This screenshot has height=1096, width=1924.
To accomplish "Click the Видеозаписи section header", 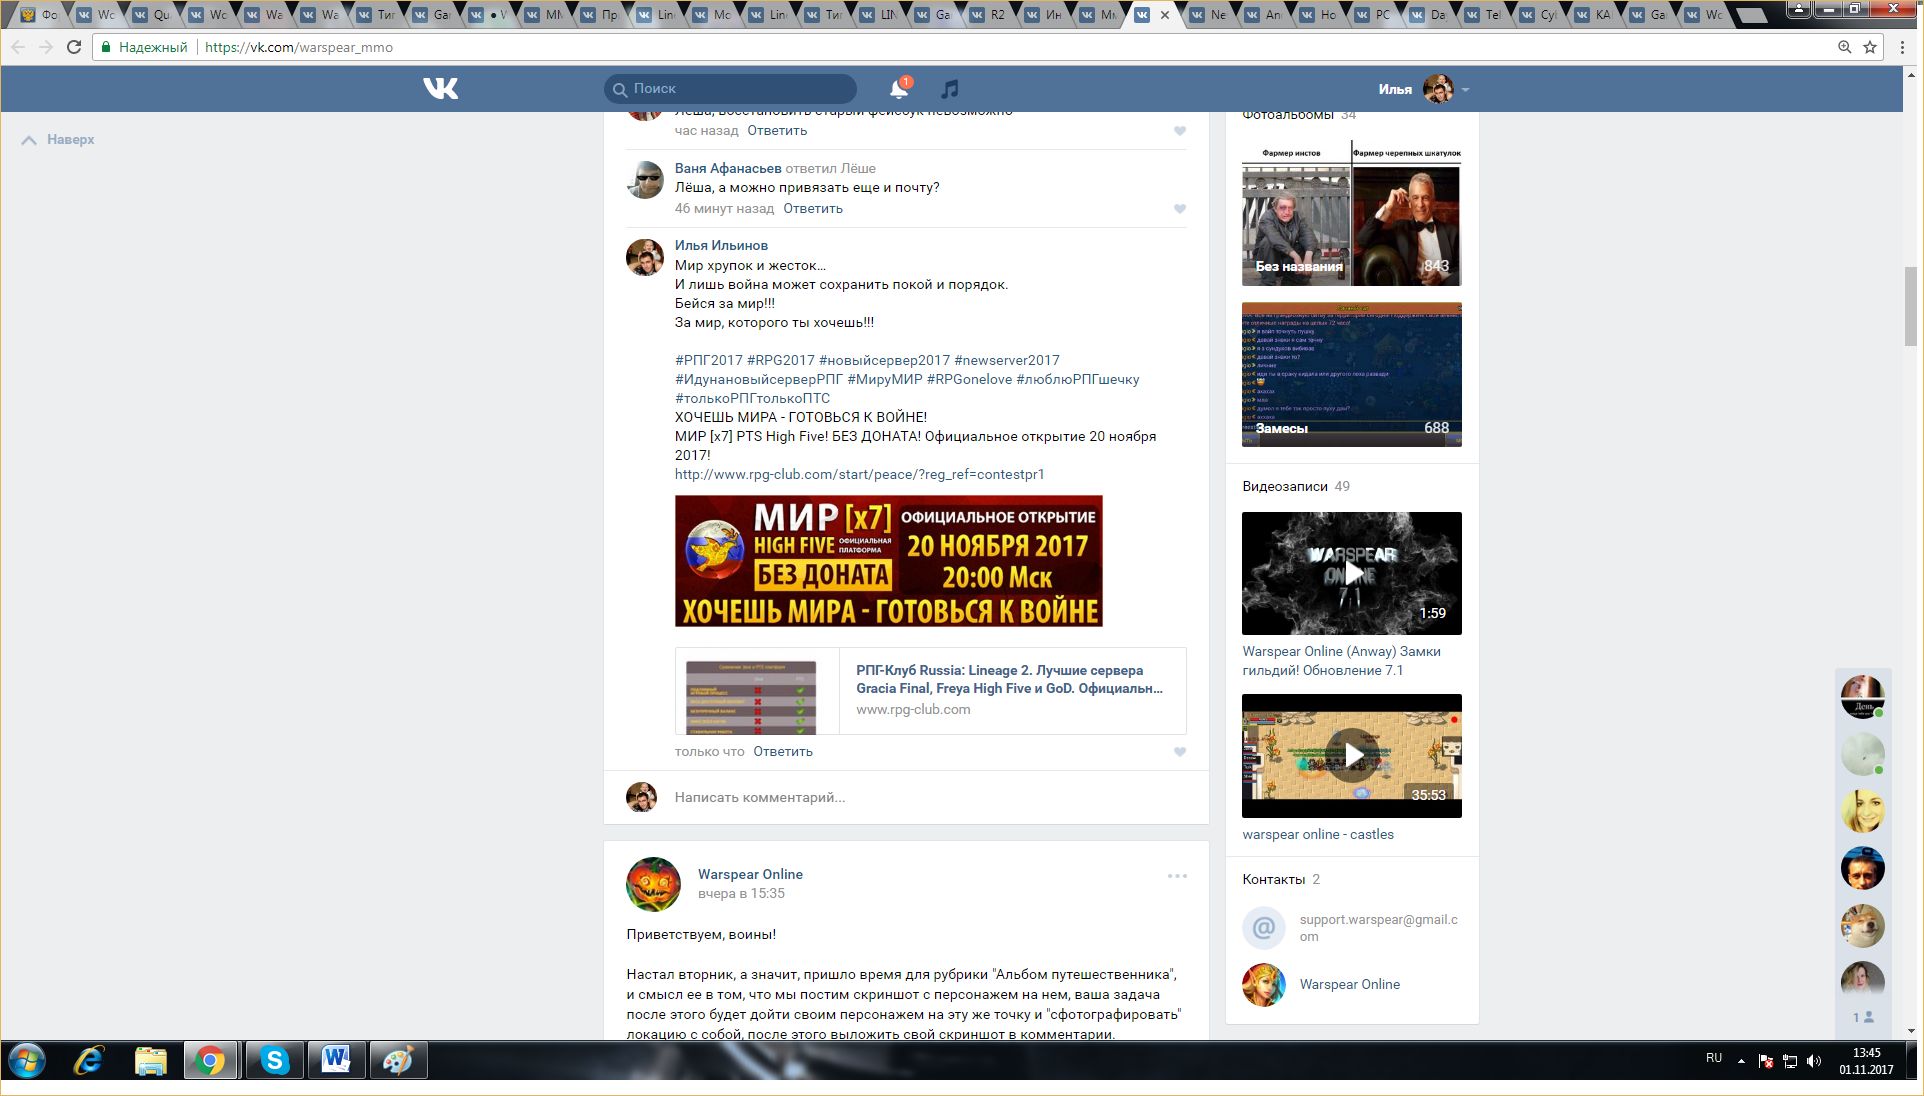I will [1285, 486].
